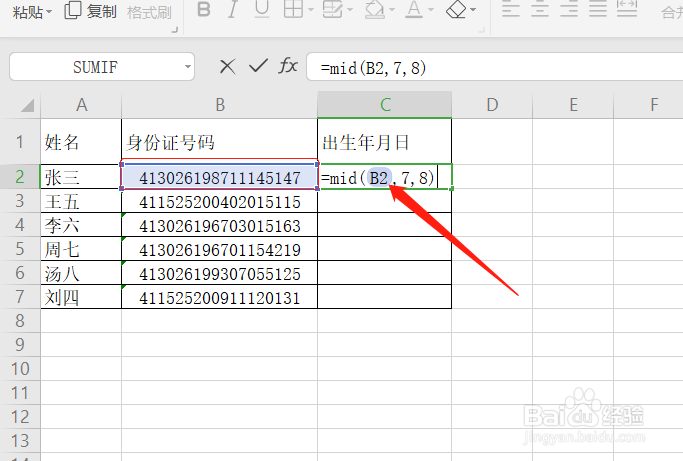Open clipboard group dialog launcher
This screenshot has width=683, height=461.
click(175, 30)
